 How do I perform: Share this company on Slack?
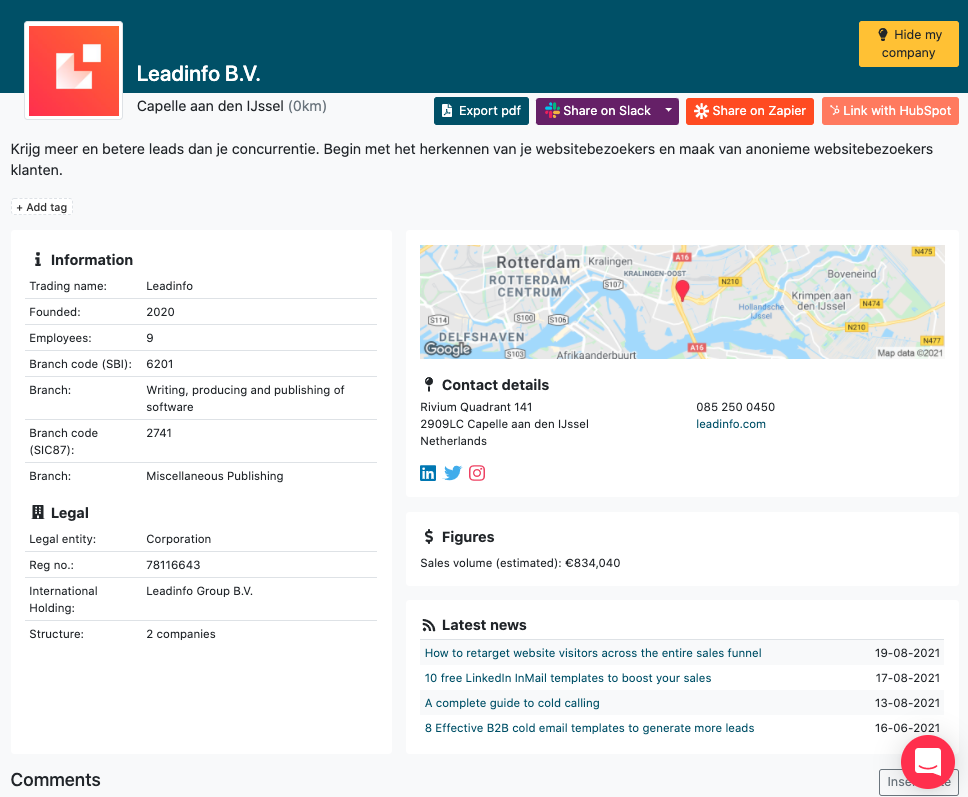598,111
